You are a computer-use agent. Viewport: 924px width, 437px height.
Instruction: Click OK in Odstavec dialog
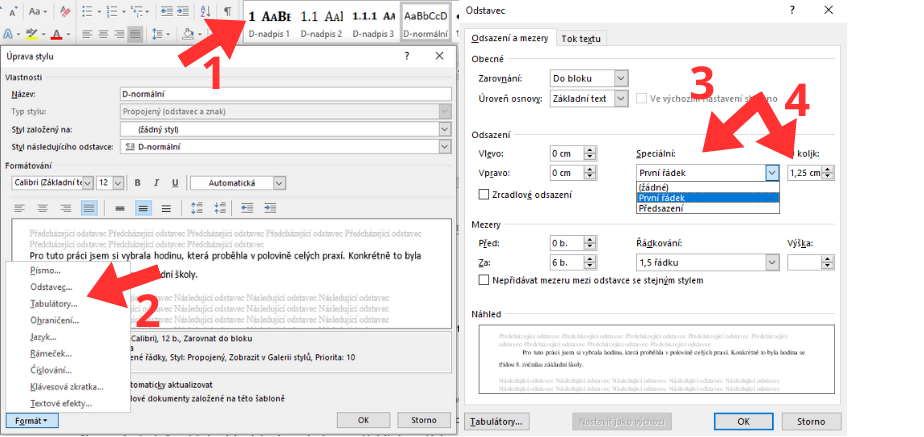744,421
